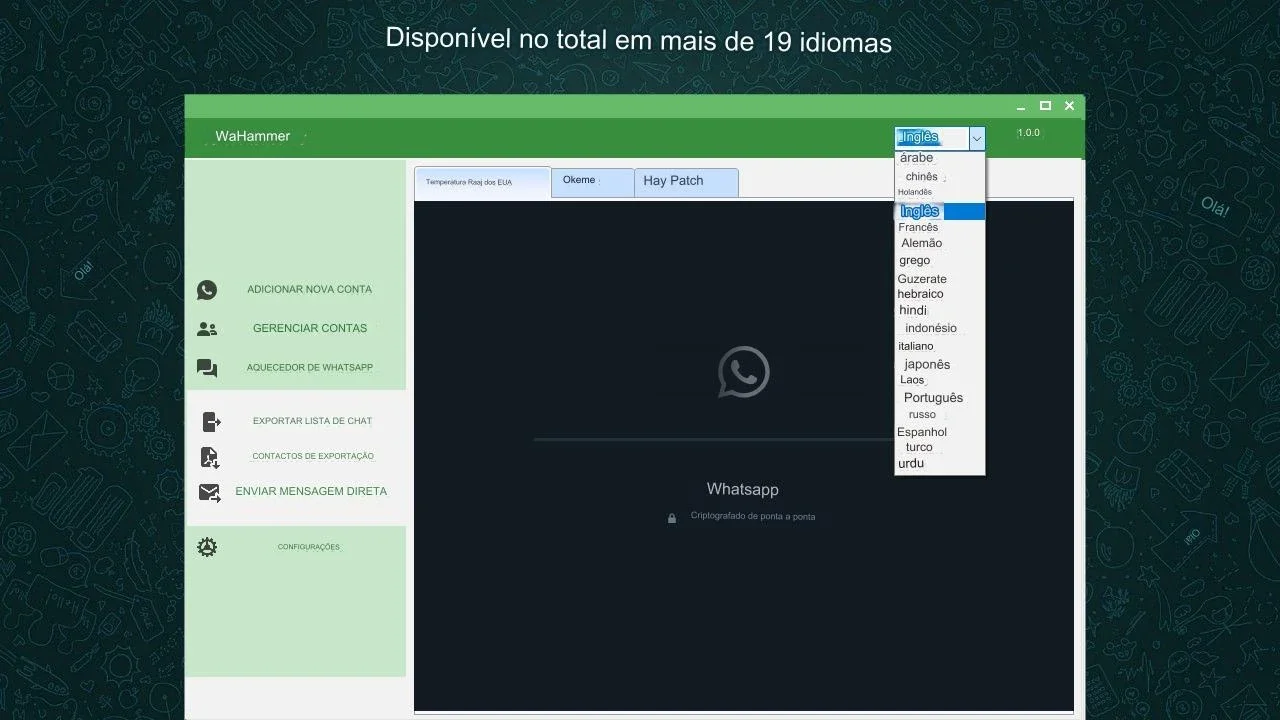The image size is (1280, 720).
Task: Open Gerenciar Contas
Action: (x=310, y=328)
